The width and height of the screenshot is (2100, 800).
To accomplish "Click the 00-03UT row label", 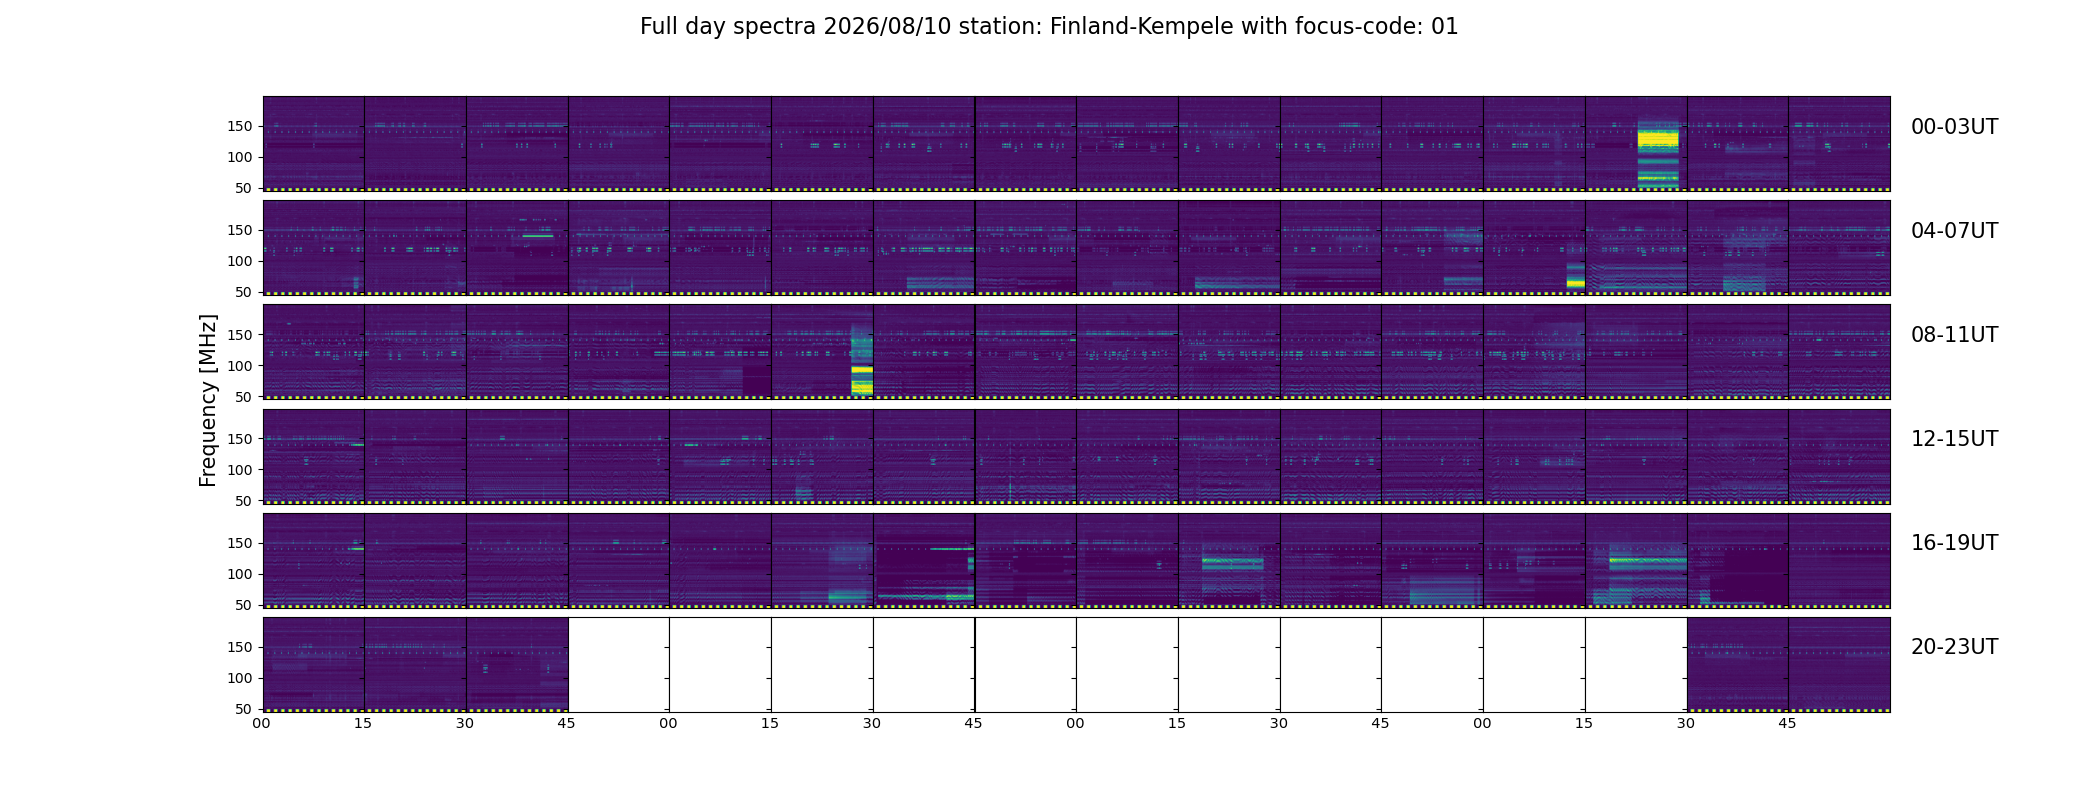I will coord(1954,127).
